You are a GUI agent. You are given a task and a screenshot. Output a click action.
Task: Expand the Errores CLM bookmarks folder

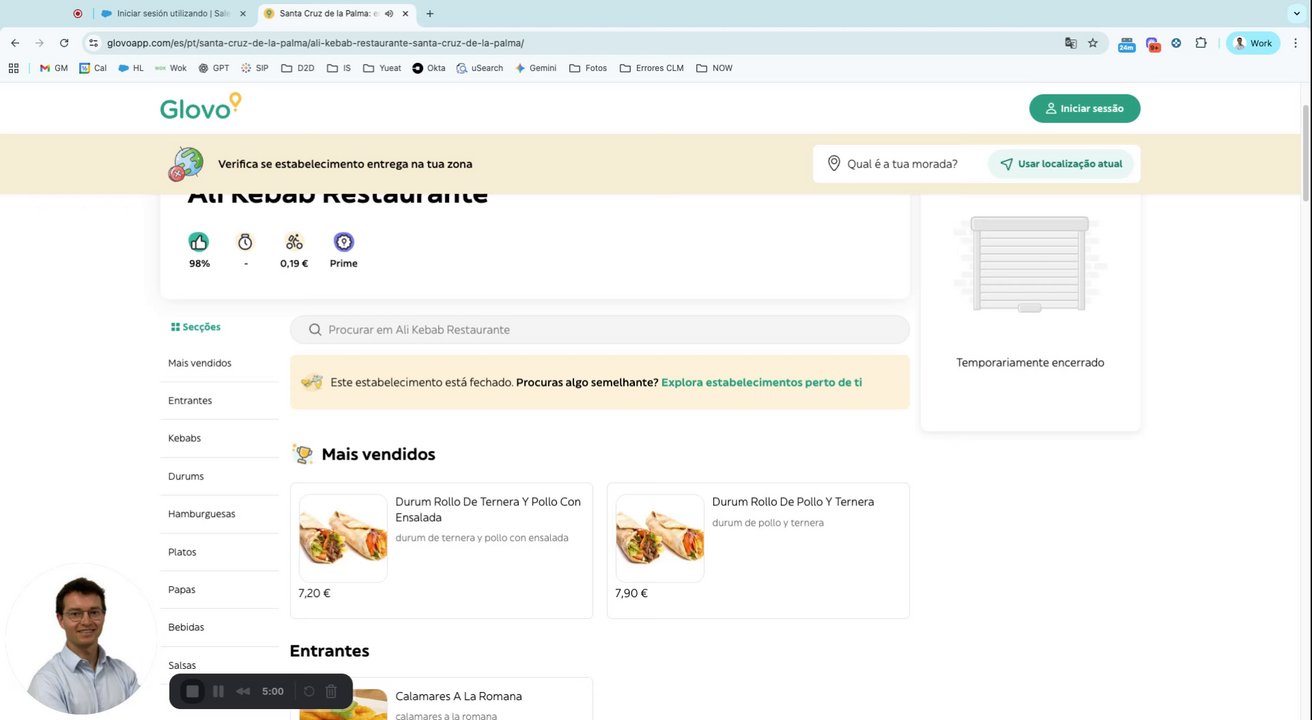[x=652, y=68]
